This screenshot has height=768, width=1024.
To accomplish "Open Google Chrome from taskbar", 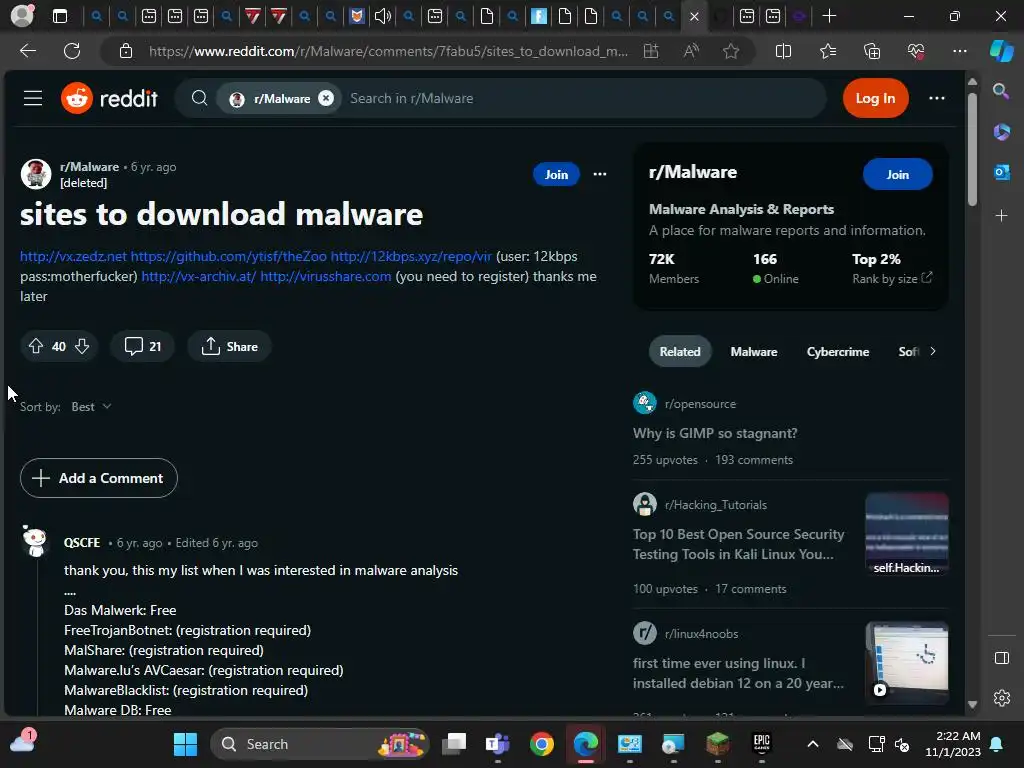I will pos(541,744).
